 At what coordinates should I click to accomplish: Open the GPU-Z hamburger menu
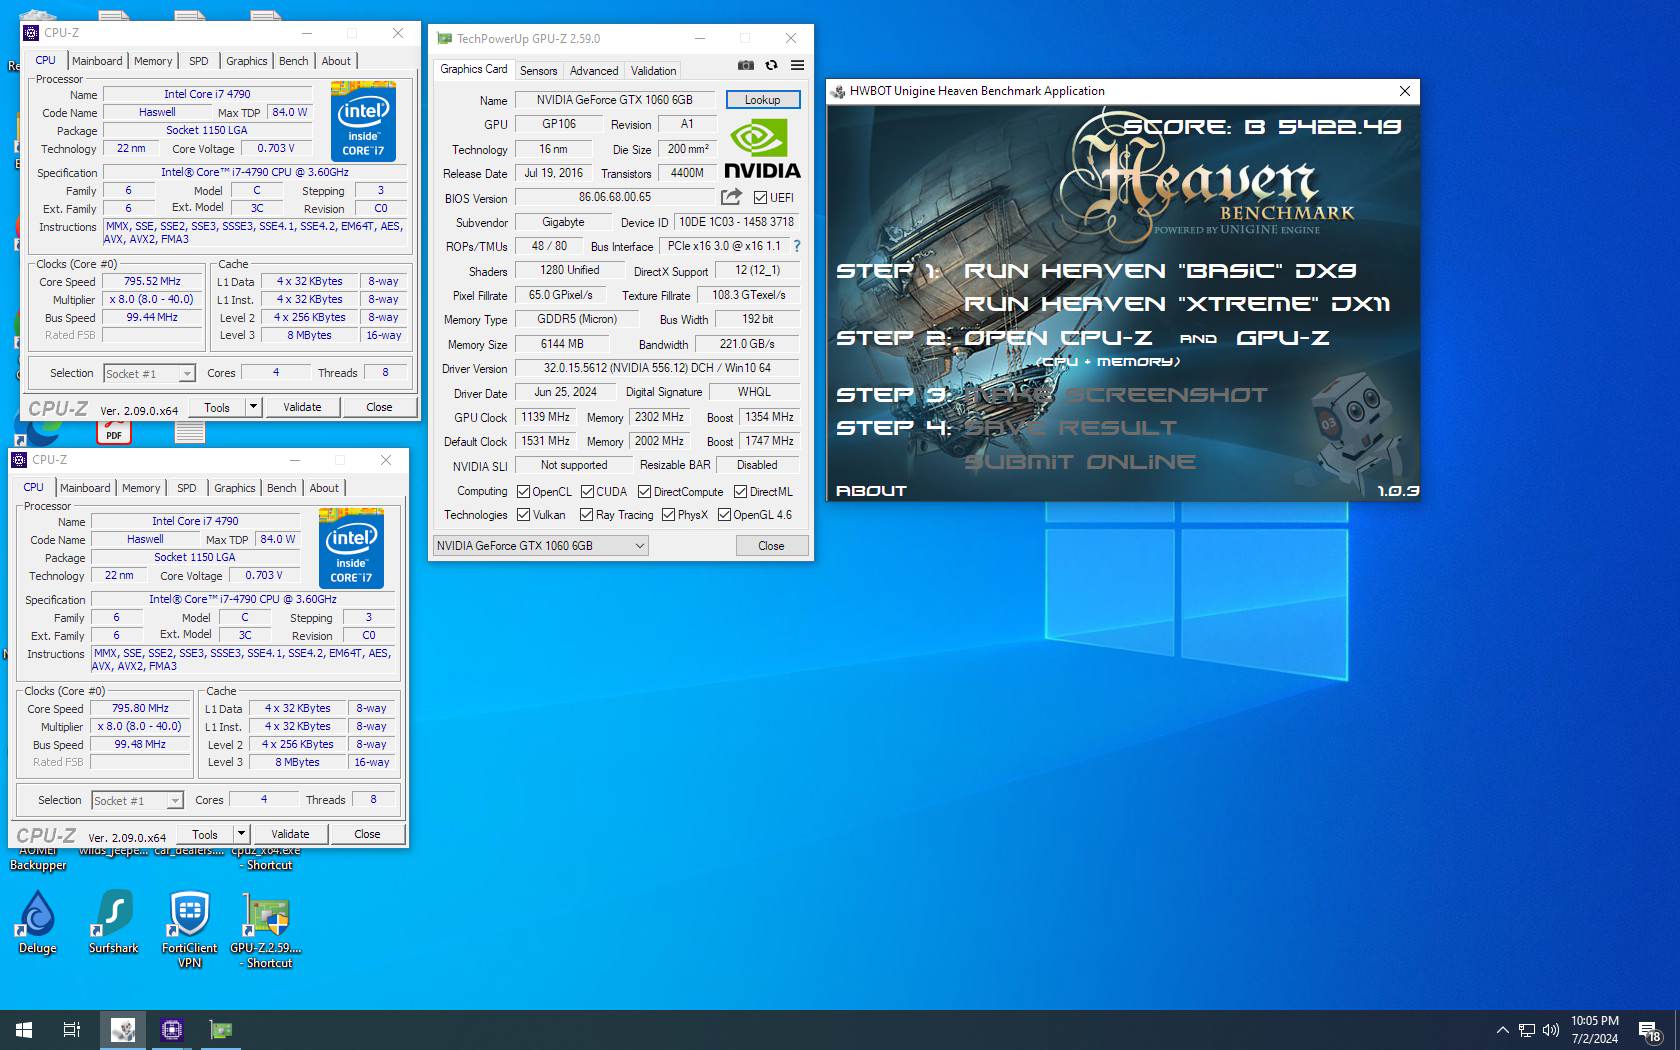click(x=797, y=65)
